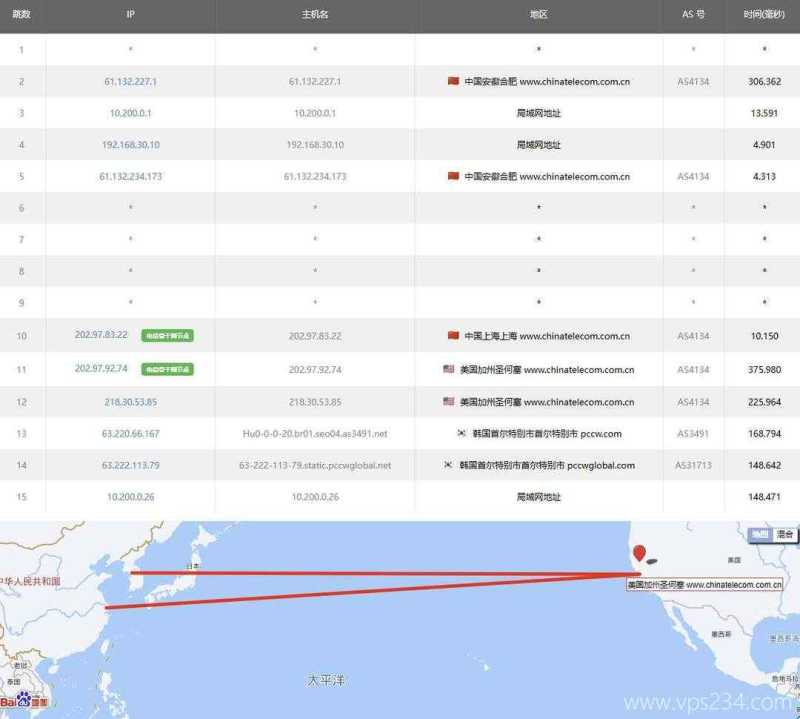Click the Baidu Maps logo in map corner
The image size is (800, 719).
click(22, 700)
